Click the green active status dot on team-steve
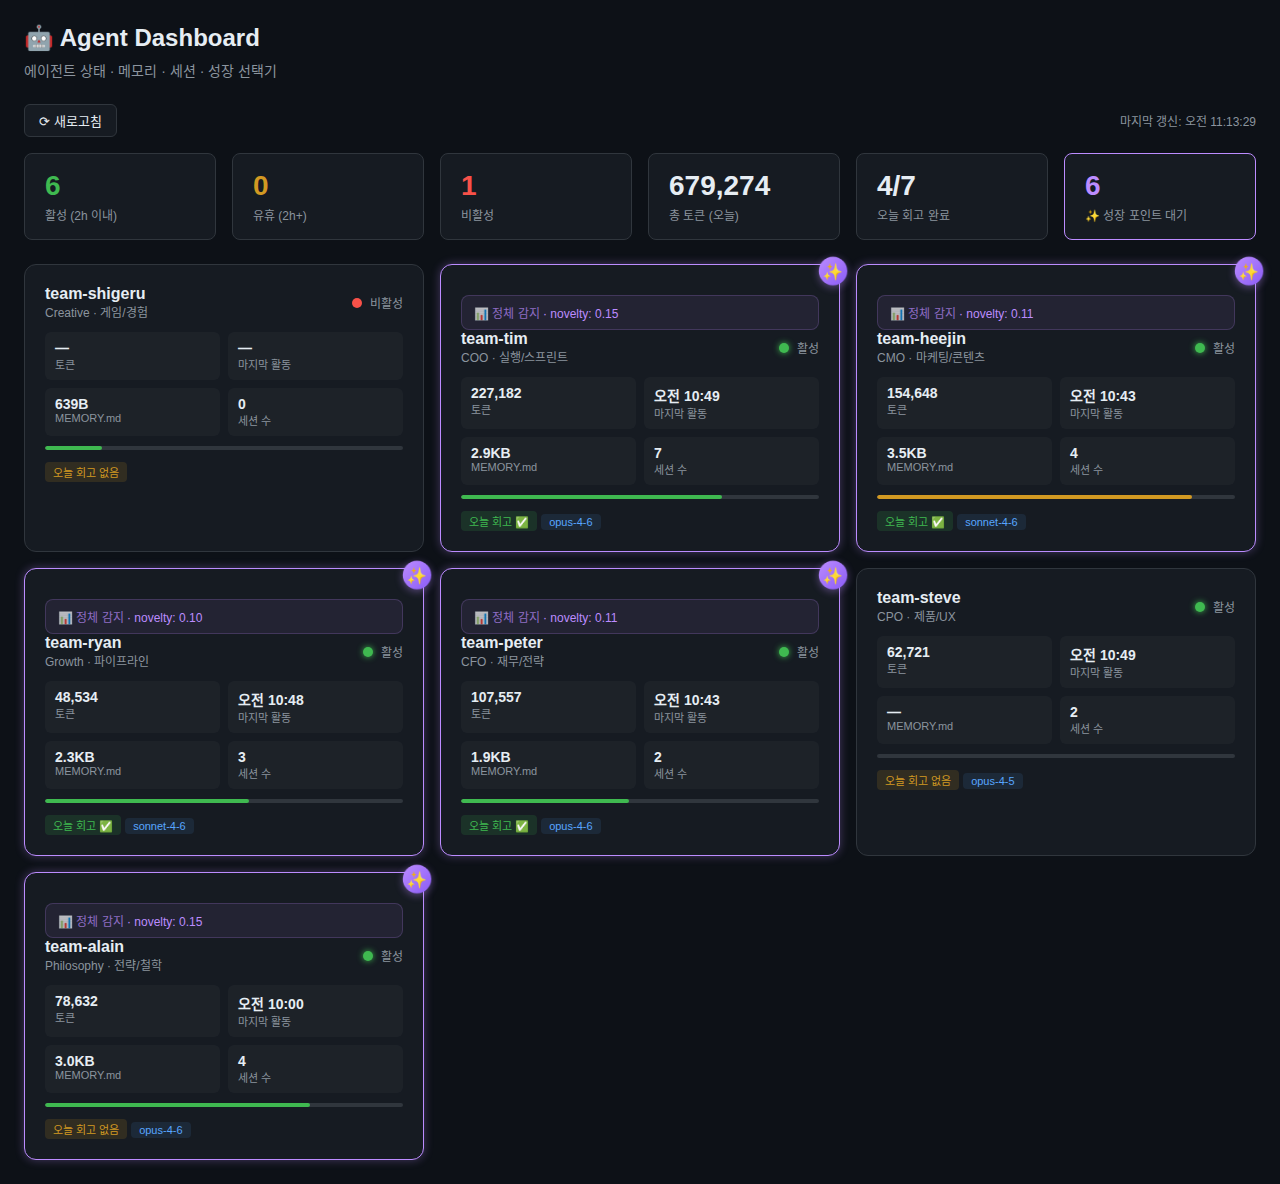Image resolution: width=1280 pixels, height=1184 pixels. point(1200,607)
